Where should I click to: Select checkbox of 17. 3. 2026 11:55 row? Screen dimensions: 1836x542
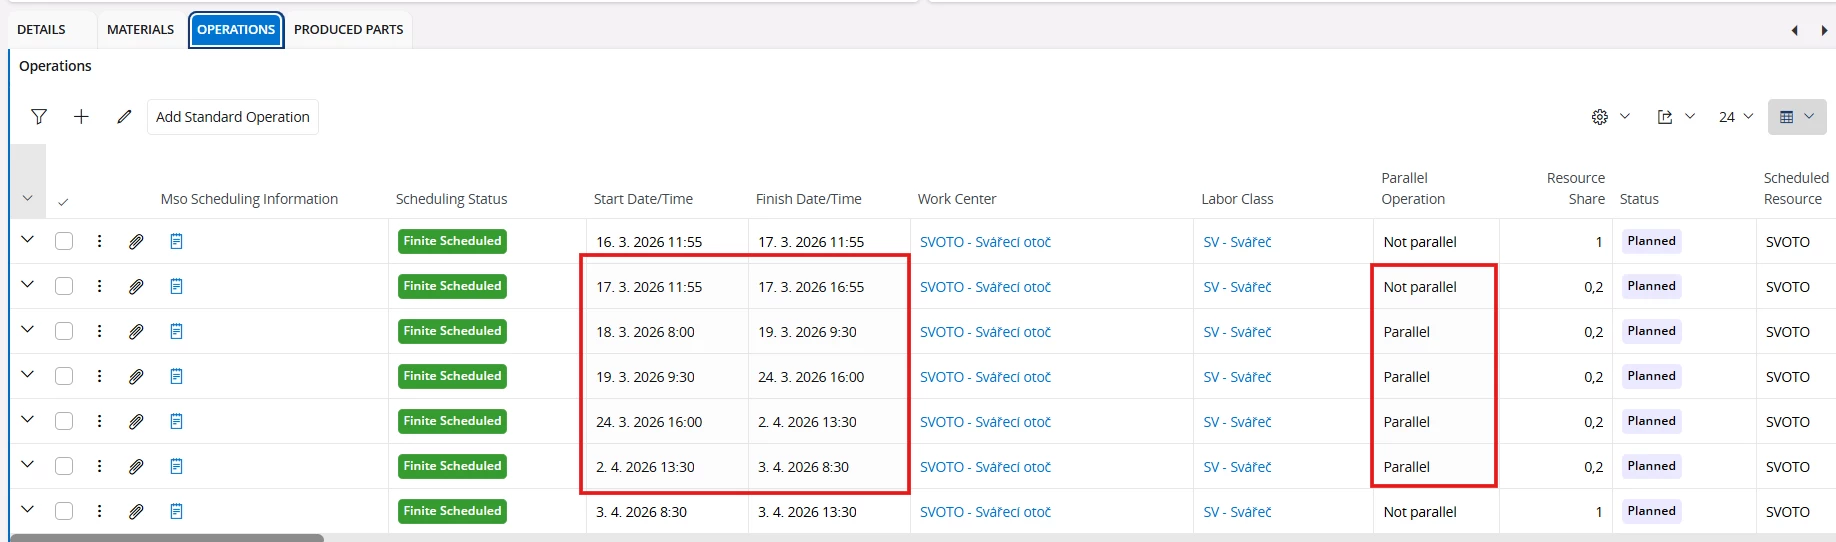pyautogui.click(x=64, y=286)
